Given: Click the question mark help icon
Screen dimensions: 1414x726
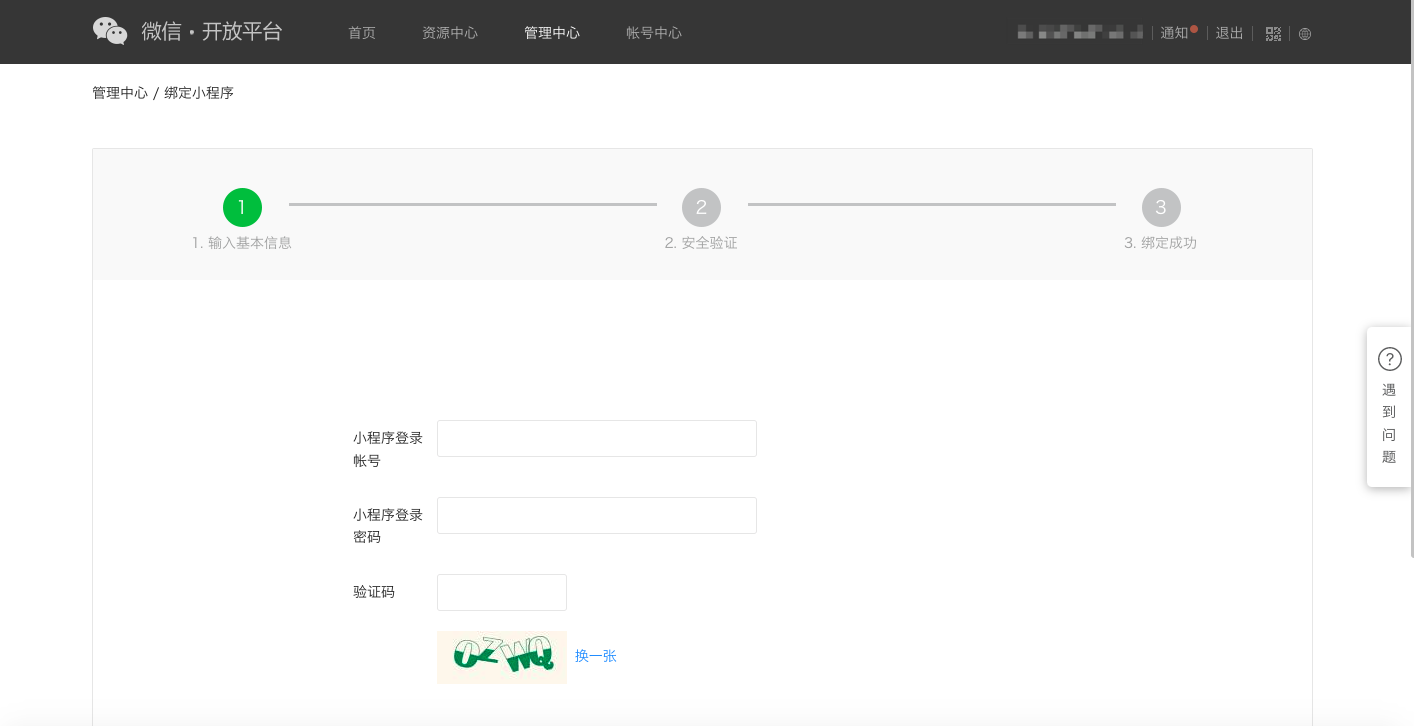Looking at the screenshot, I should [x=1389, y=359].
